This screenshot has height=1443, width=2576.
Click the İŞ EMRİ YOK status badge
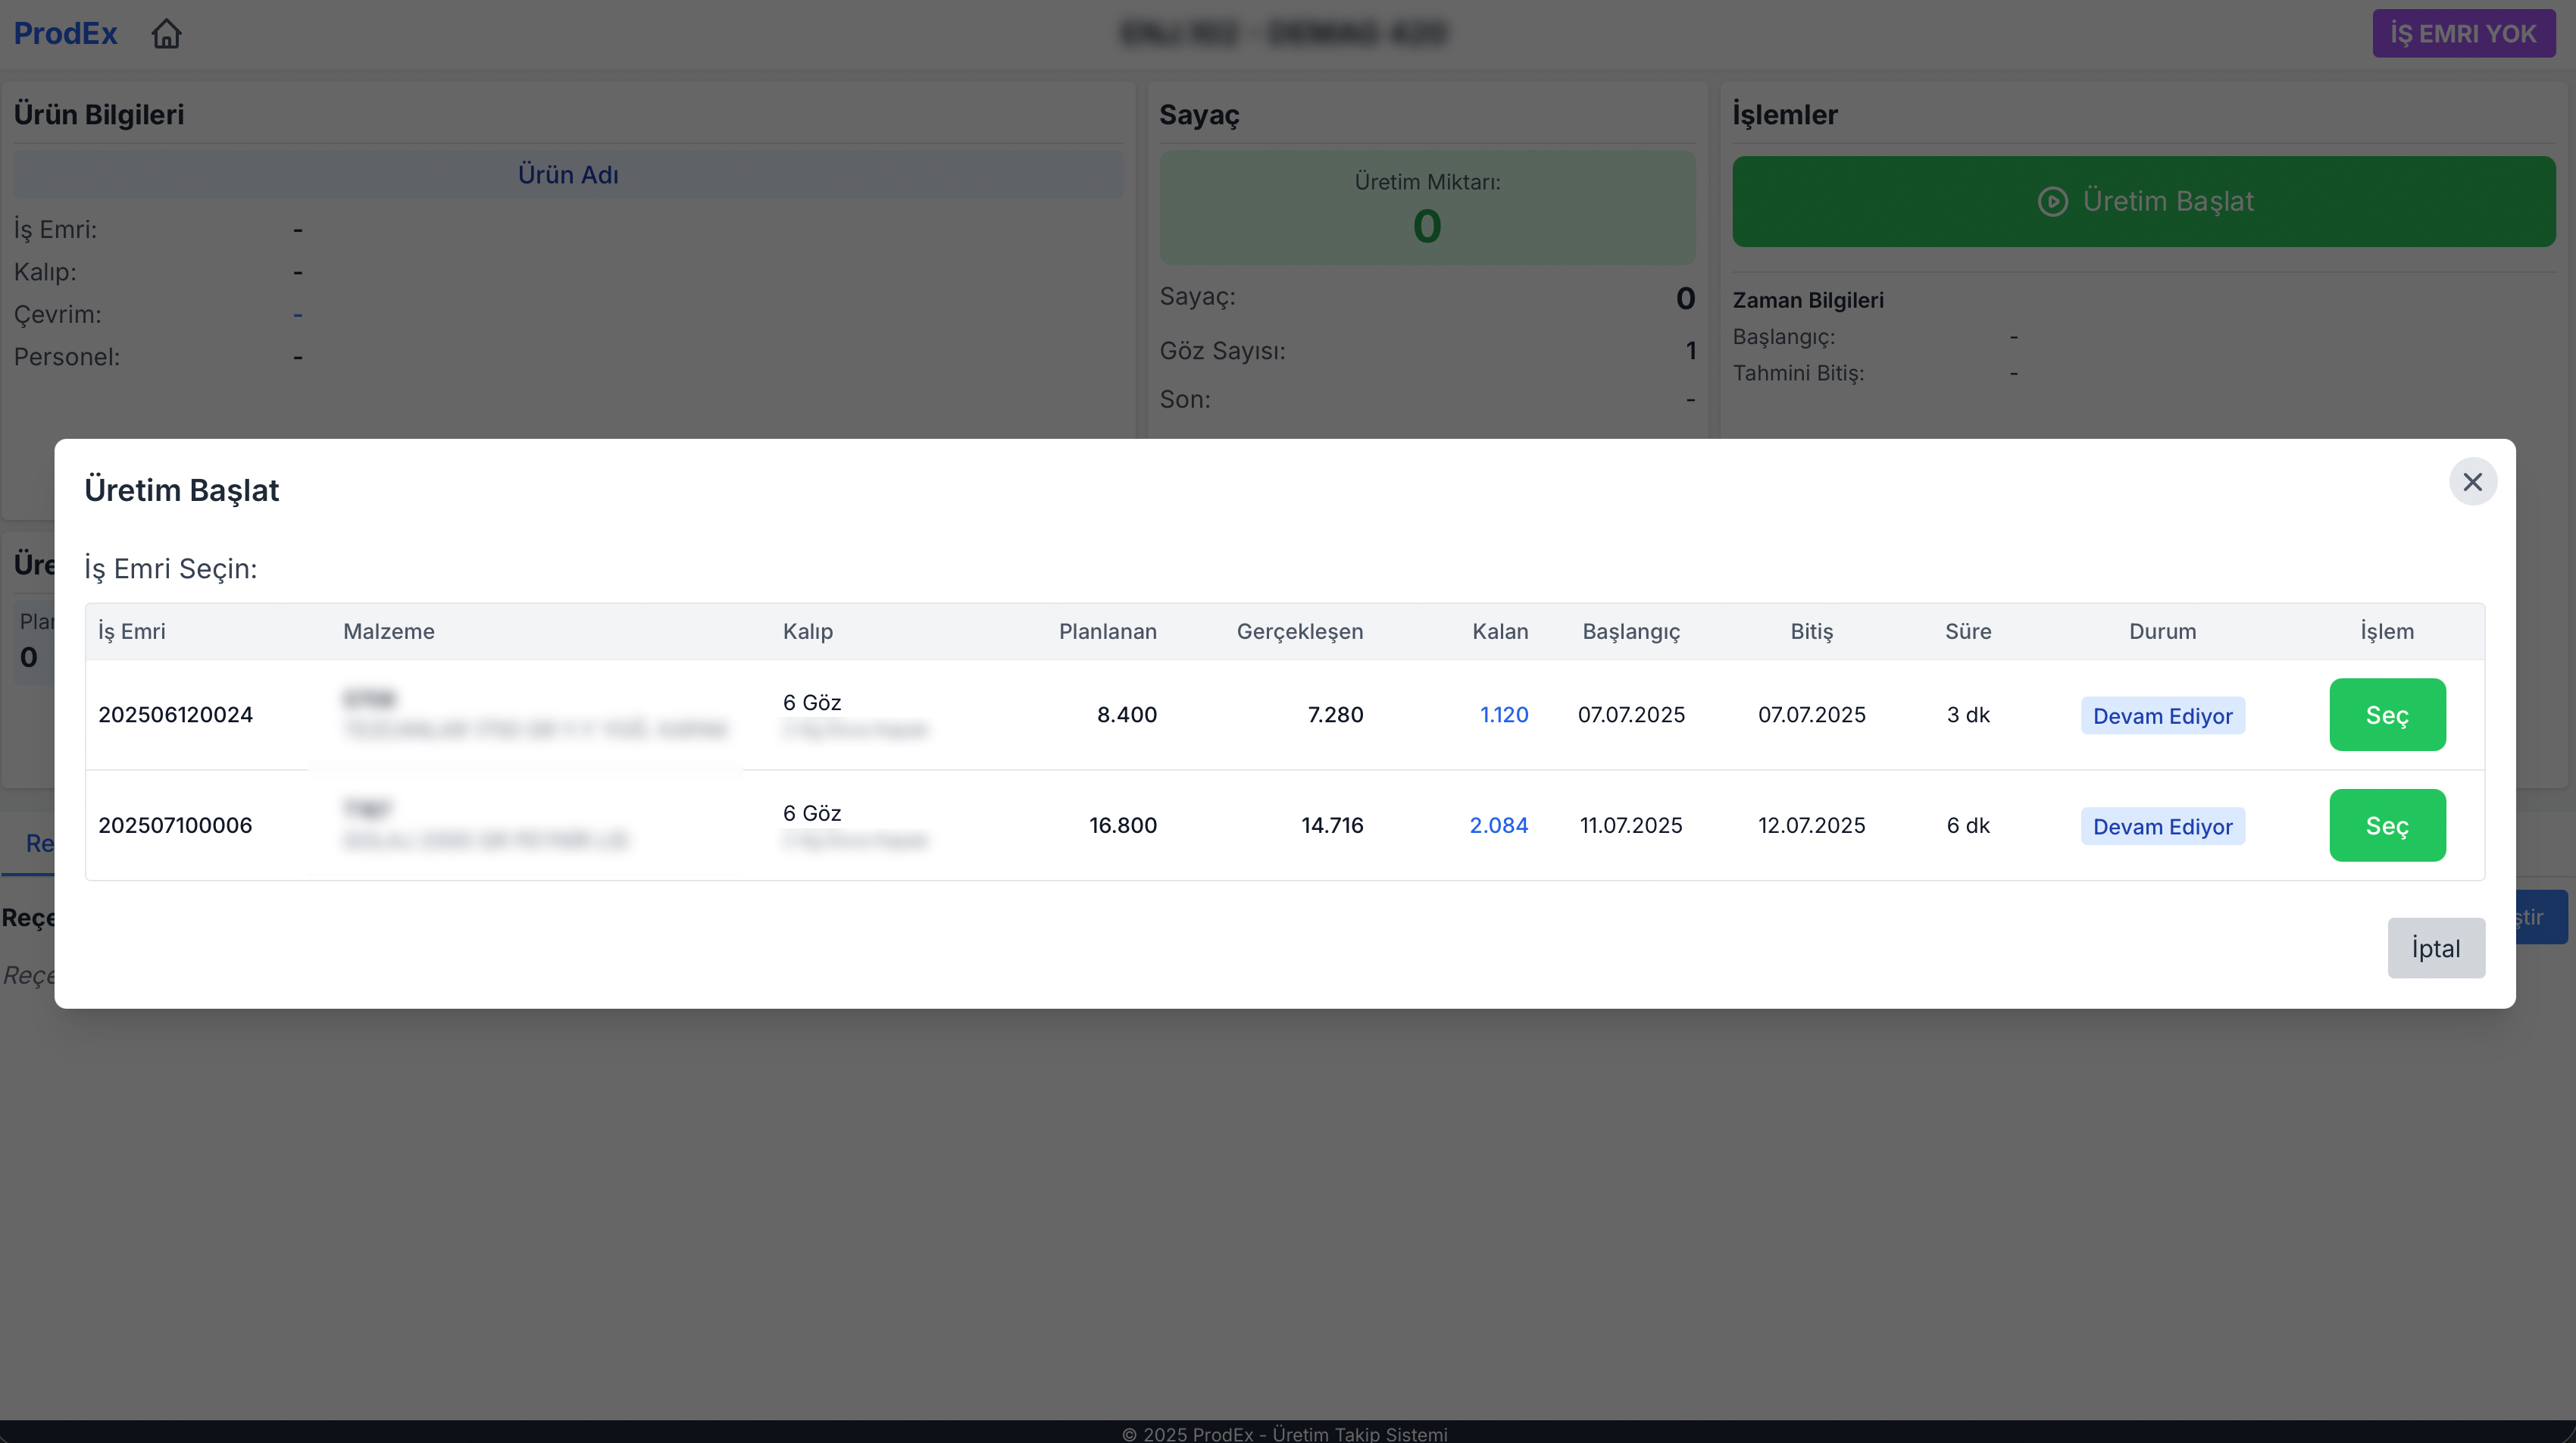point(2463,34)
